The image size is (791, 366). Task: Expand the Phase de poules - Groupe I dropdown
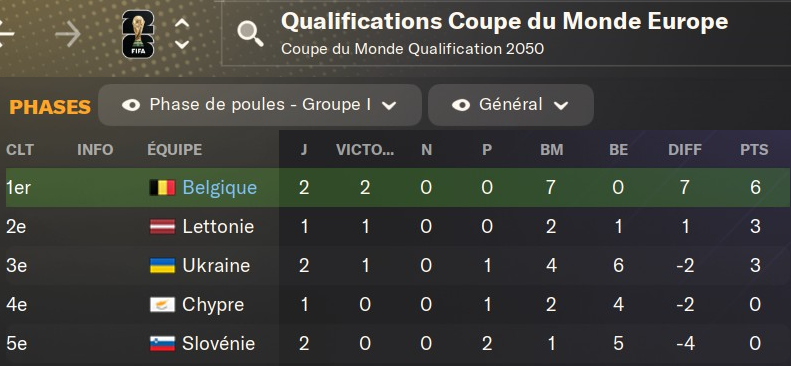point(260,105)
